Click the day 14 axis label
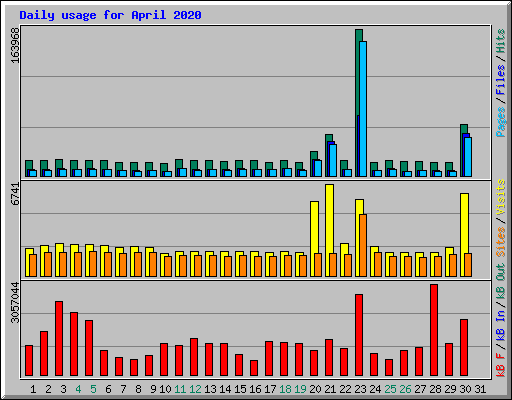This screenshot has width=512, height=400. coord(225,389)
